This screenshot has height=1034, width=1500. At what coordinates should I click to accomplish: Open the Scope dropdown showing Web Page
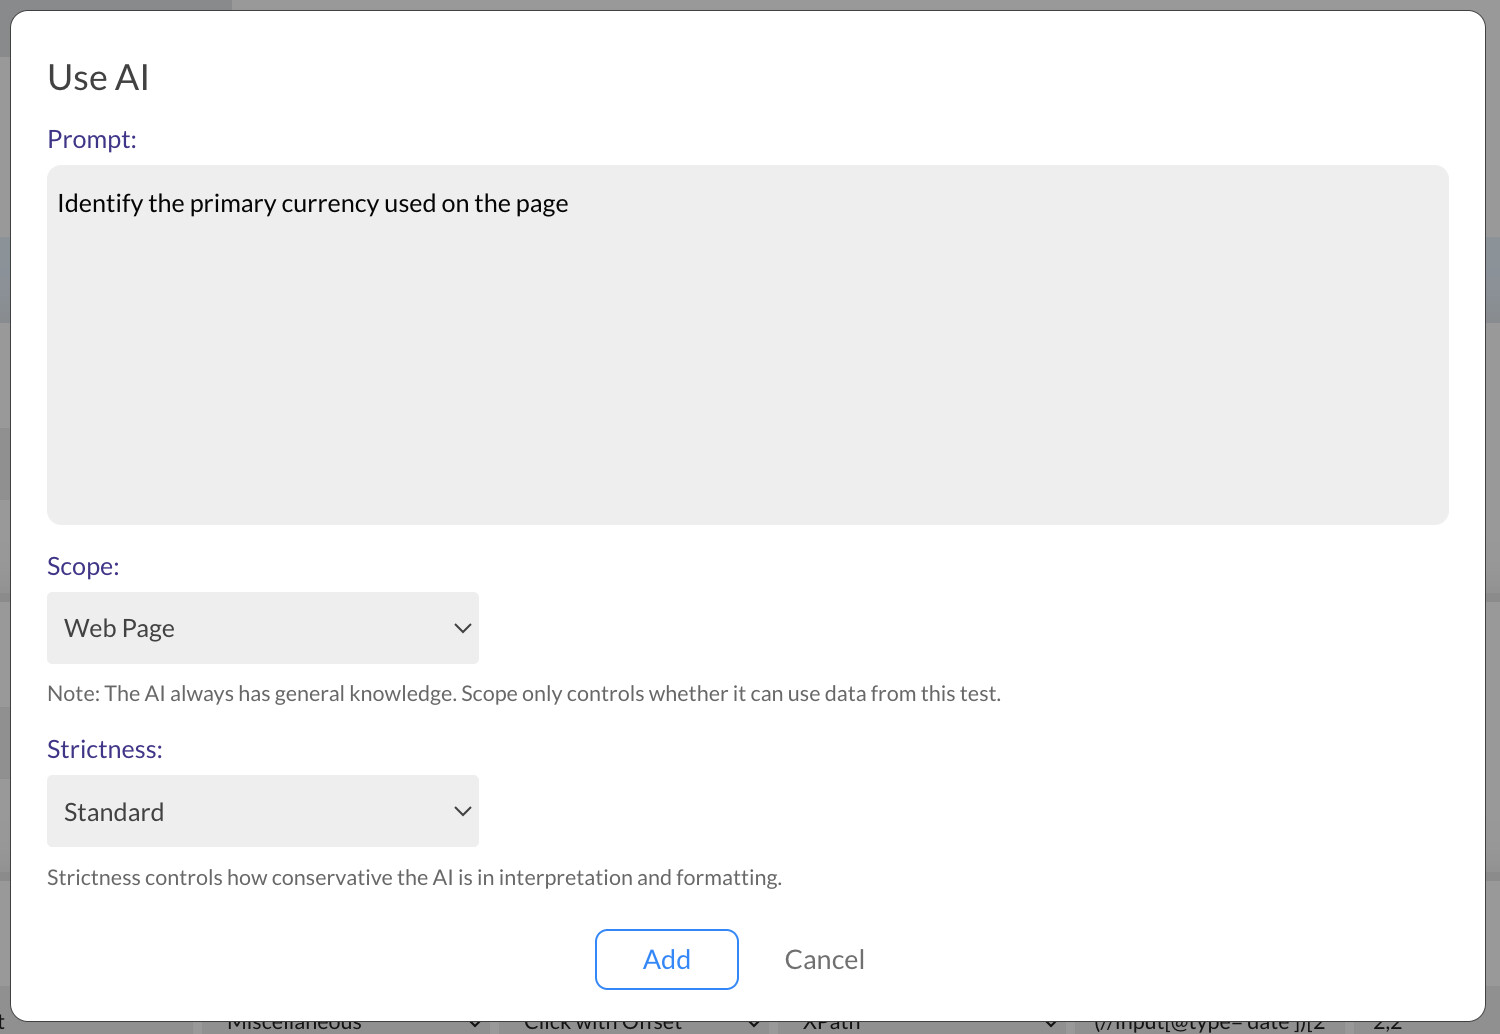point(262,628)
